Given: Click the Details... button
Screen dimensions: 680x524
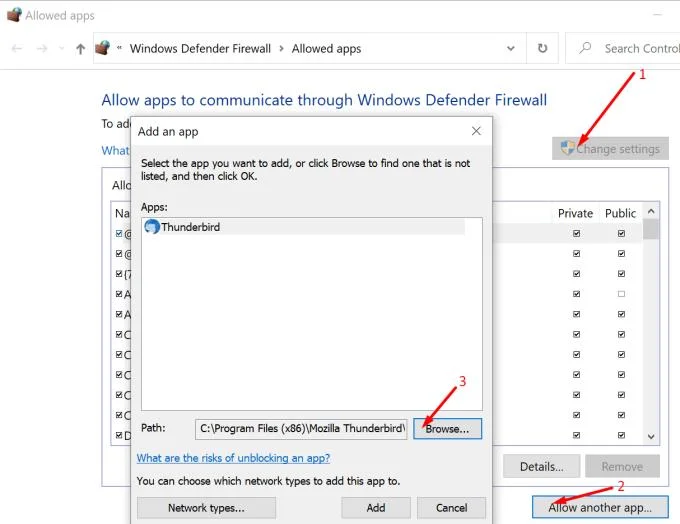Looking at the screenshot, I should click(x=542, y=467).
